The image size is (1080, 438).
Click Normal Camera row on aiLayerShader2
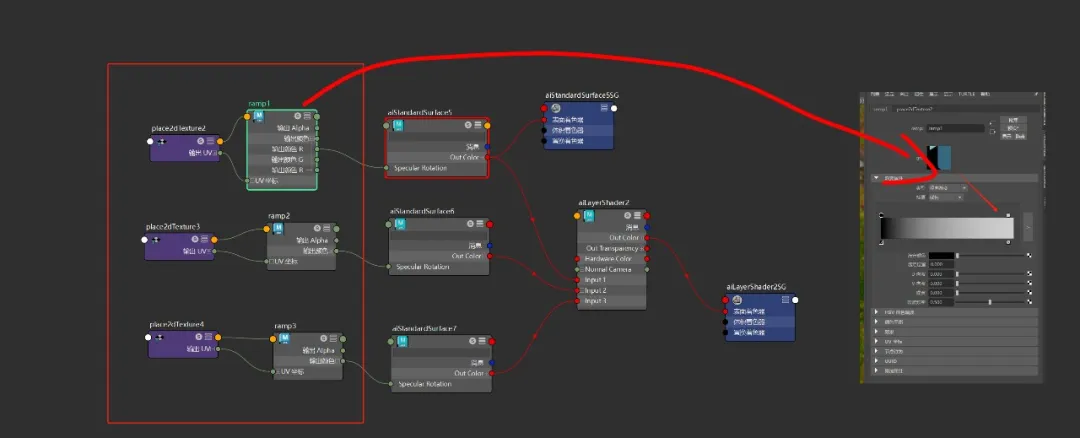click(x=612, y=269)
